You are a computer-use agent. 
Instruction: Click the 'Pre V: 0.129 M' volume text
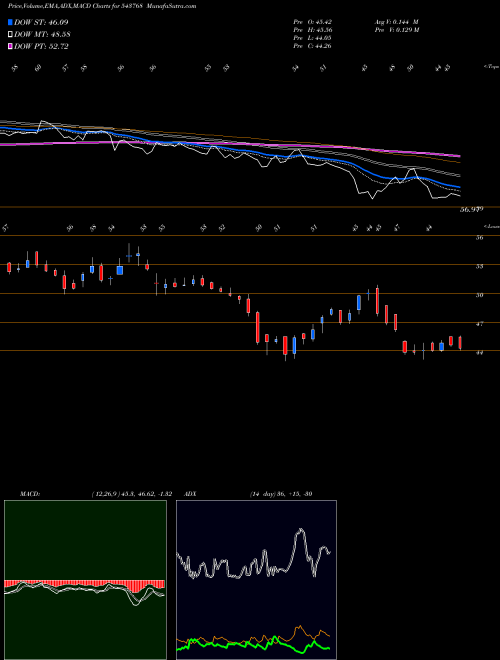[396, 30]
